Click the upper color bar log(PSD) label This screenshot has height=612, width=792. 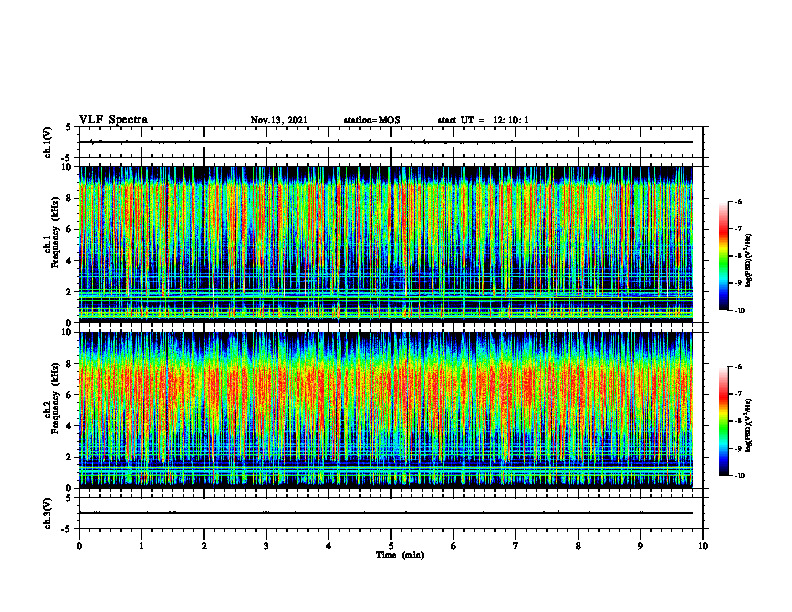click(x=748, y=261)
